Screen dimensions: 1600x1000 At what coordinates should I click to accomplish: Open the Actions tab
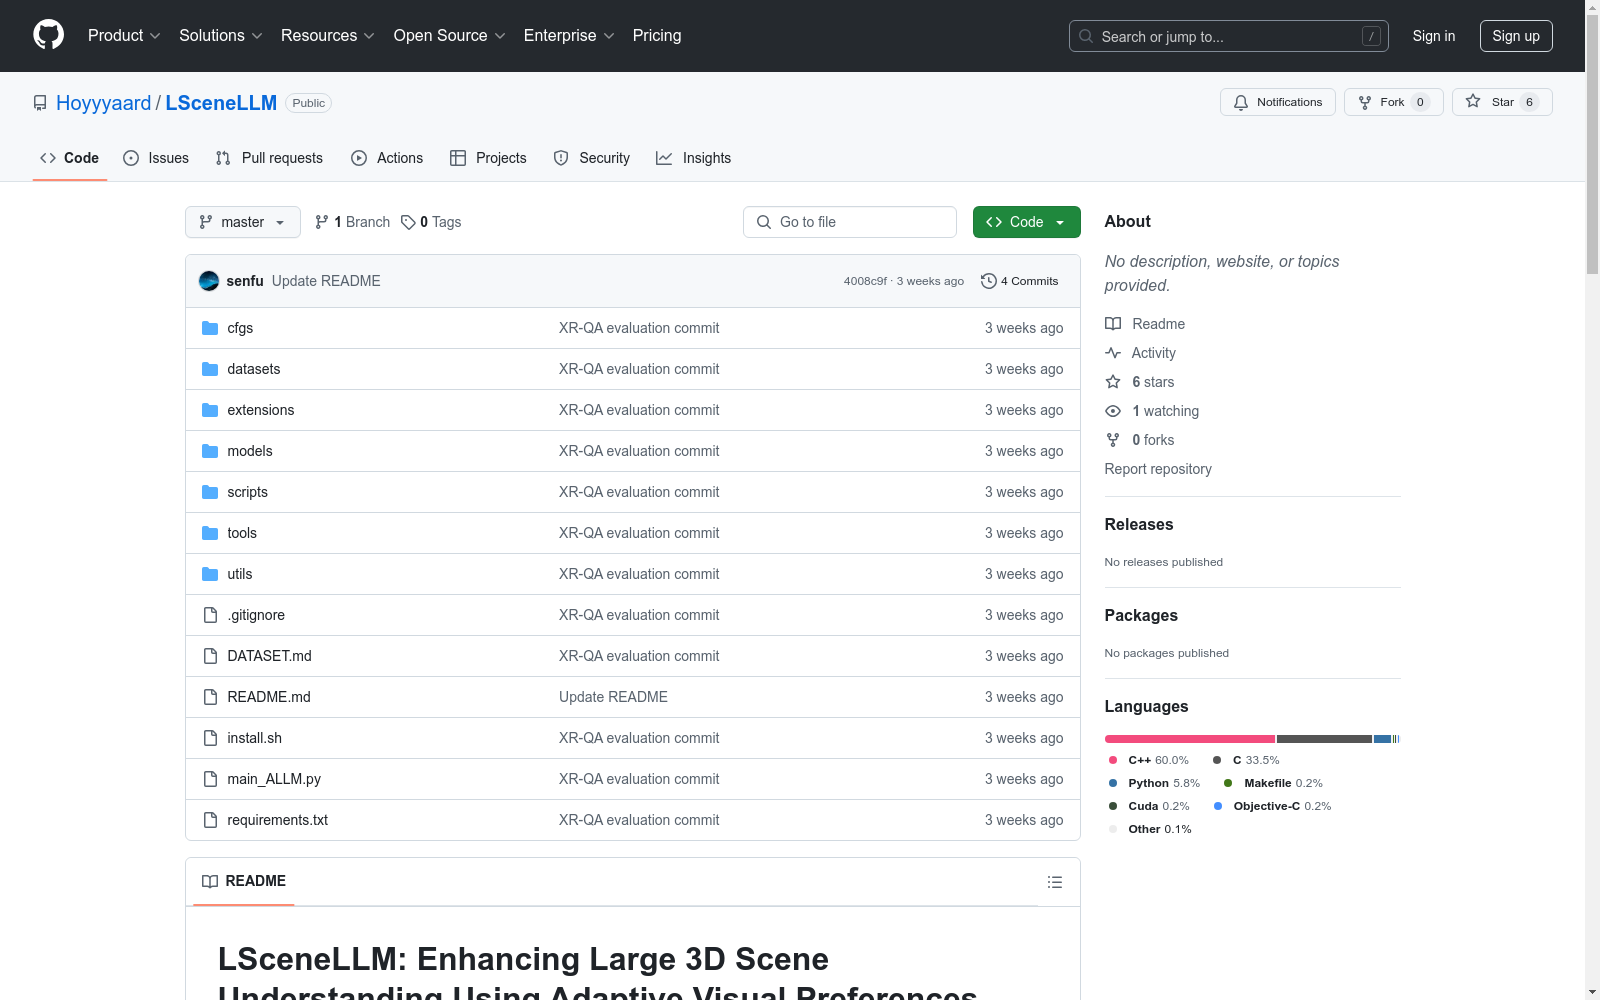(387, 158)
